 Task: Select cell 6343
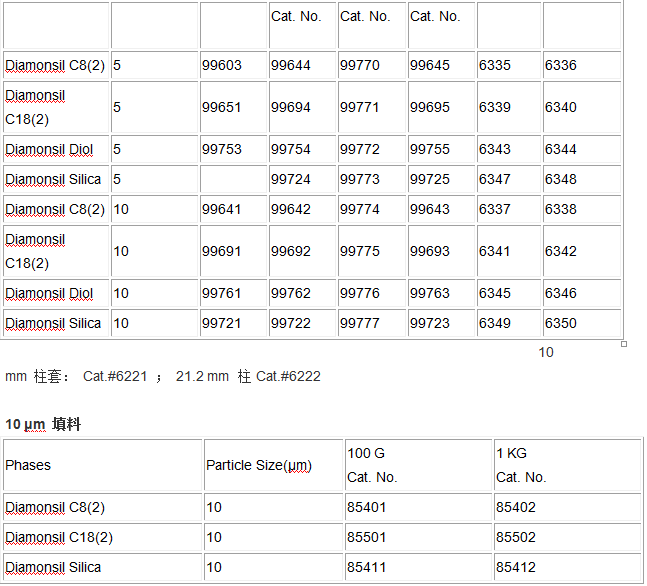(x=509, y=149)
